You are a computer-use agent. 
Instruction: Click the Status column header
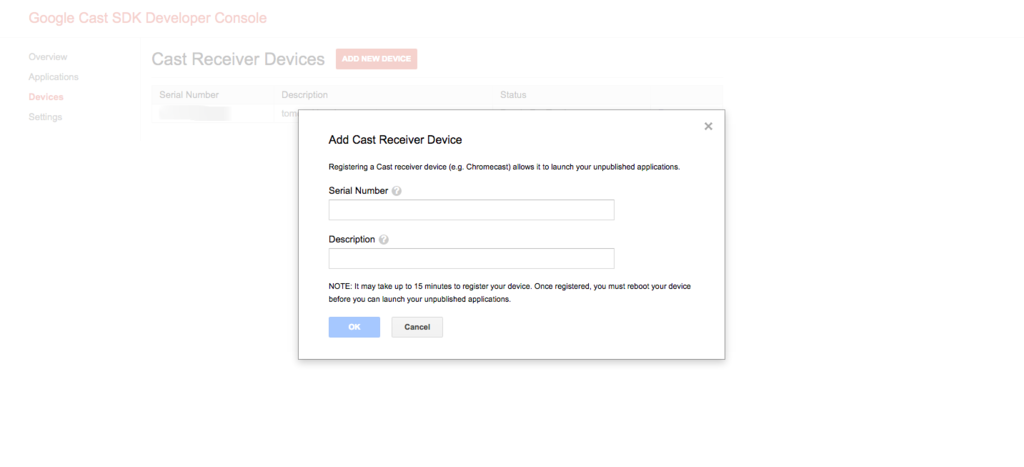(x=513, y=95)
